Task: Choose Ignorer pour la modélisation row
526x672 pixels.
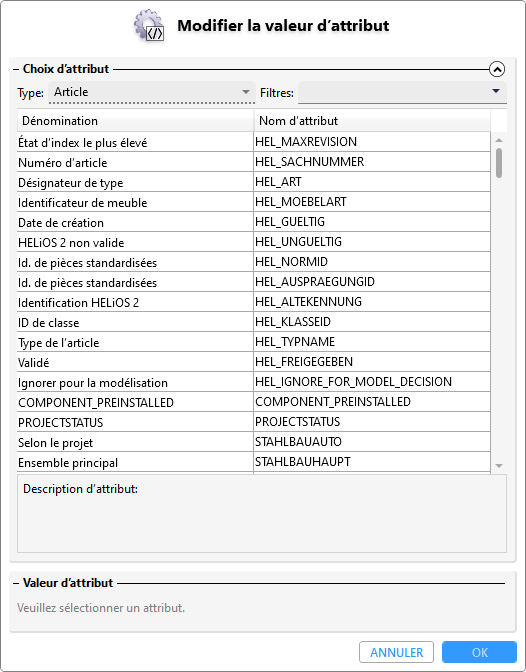Action: [253, 382]
